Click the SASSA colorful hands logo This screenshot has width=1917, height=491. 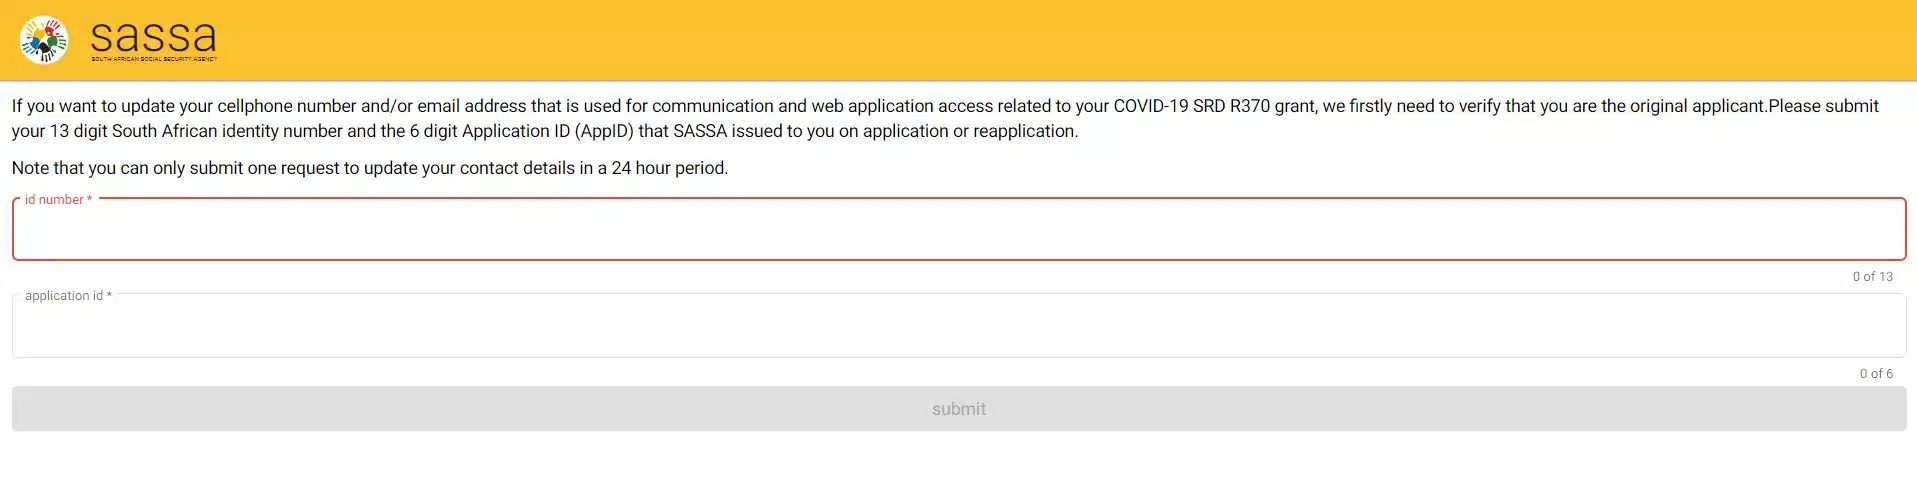tap(44, 40)
